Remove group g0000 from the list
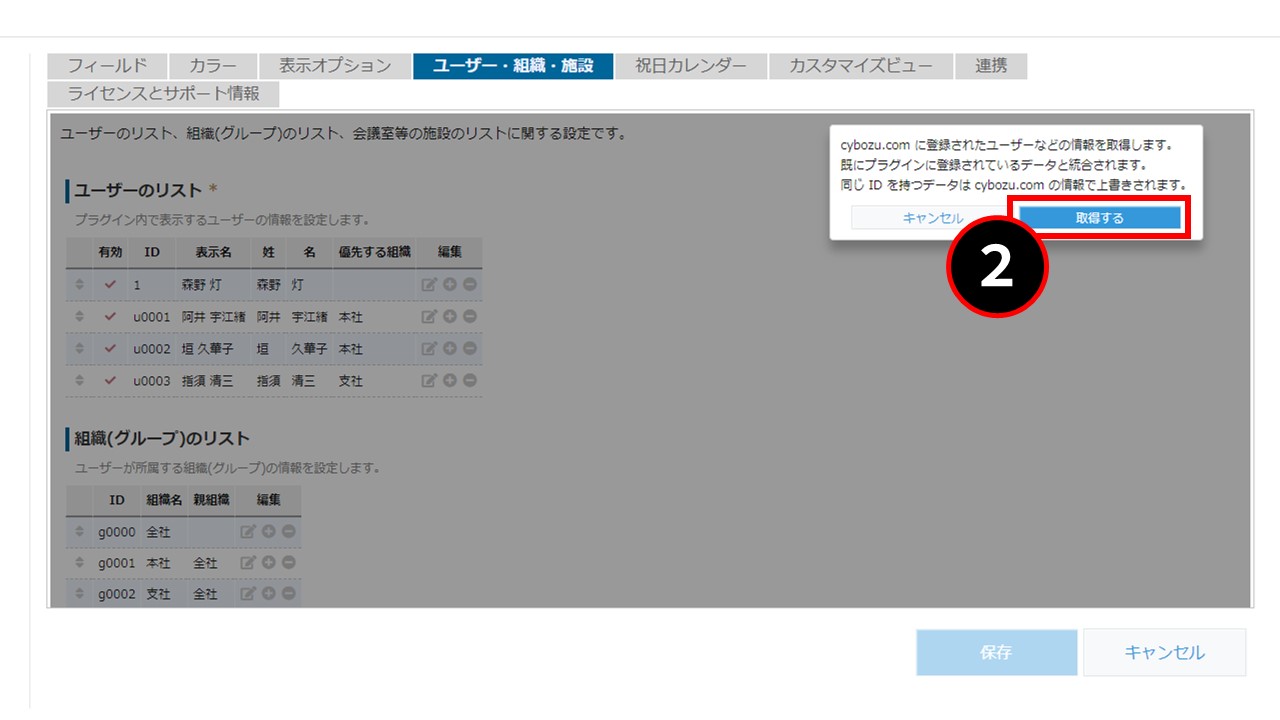The image size is (1280, 720). click(288, 532)
